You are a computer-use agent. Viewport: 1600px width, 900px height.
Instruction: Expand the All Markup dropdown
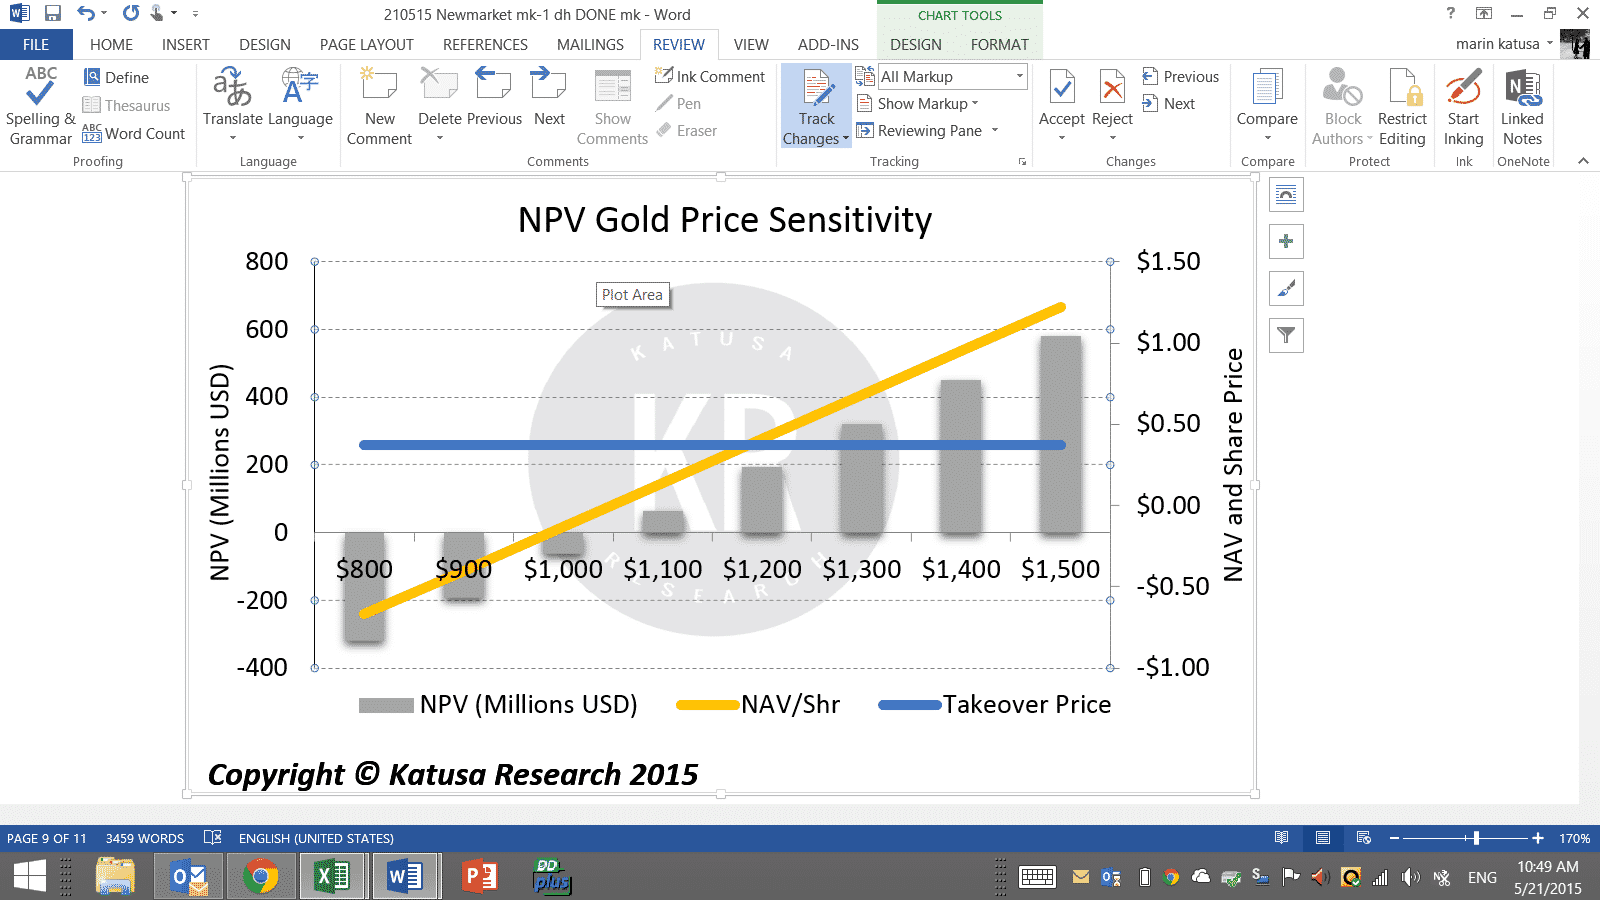pyautogui.click(x=1019, y=77)
